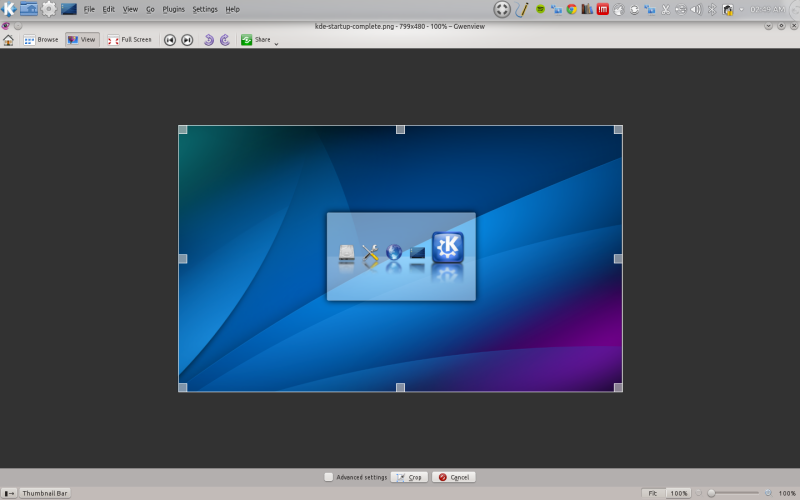The width and height of the screenshot is (800, 500).
Task: Switch to Browse mode
Action: (x=41, y=40)
